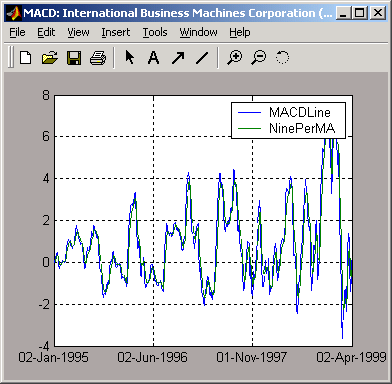The width and height of the screenshot is (392, 384).
Task: Click the y-axis tick label 6
Action: (x=46, y=136)
